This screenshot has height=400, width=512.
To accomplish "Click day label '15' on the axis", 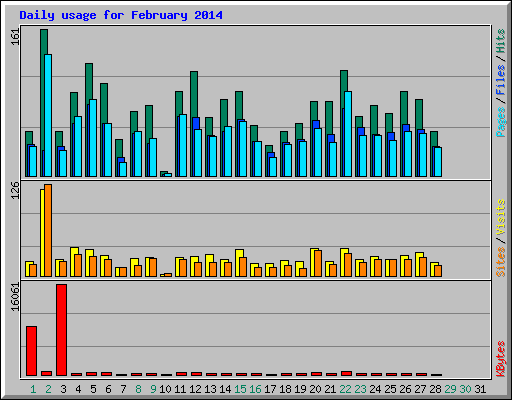I will (240, 389).
